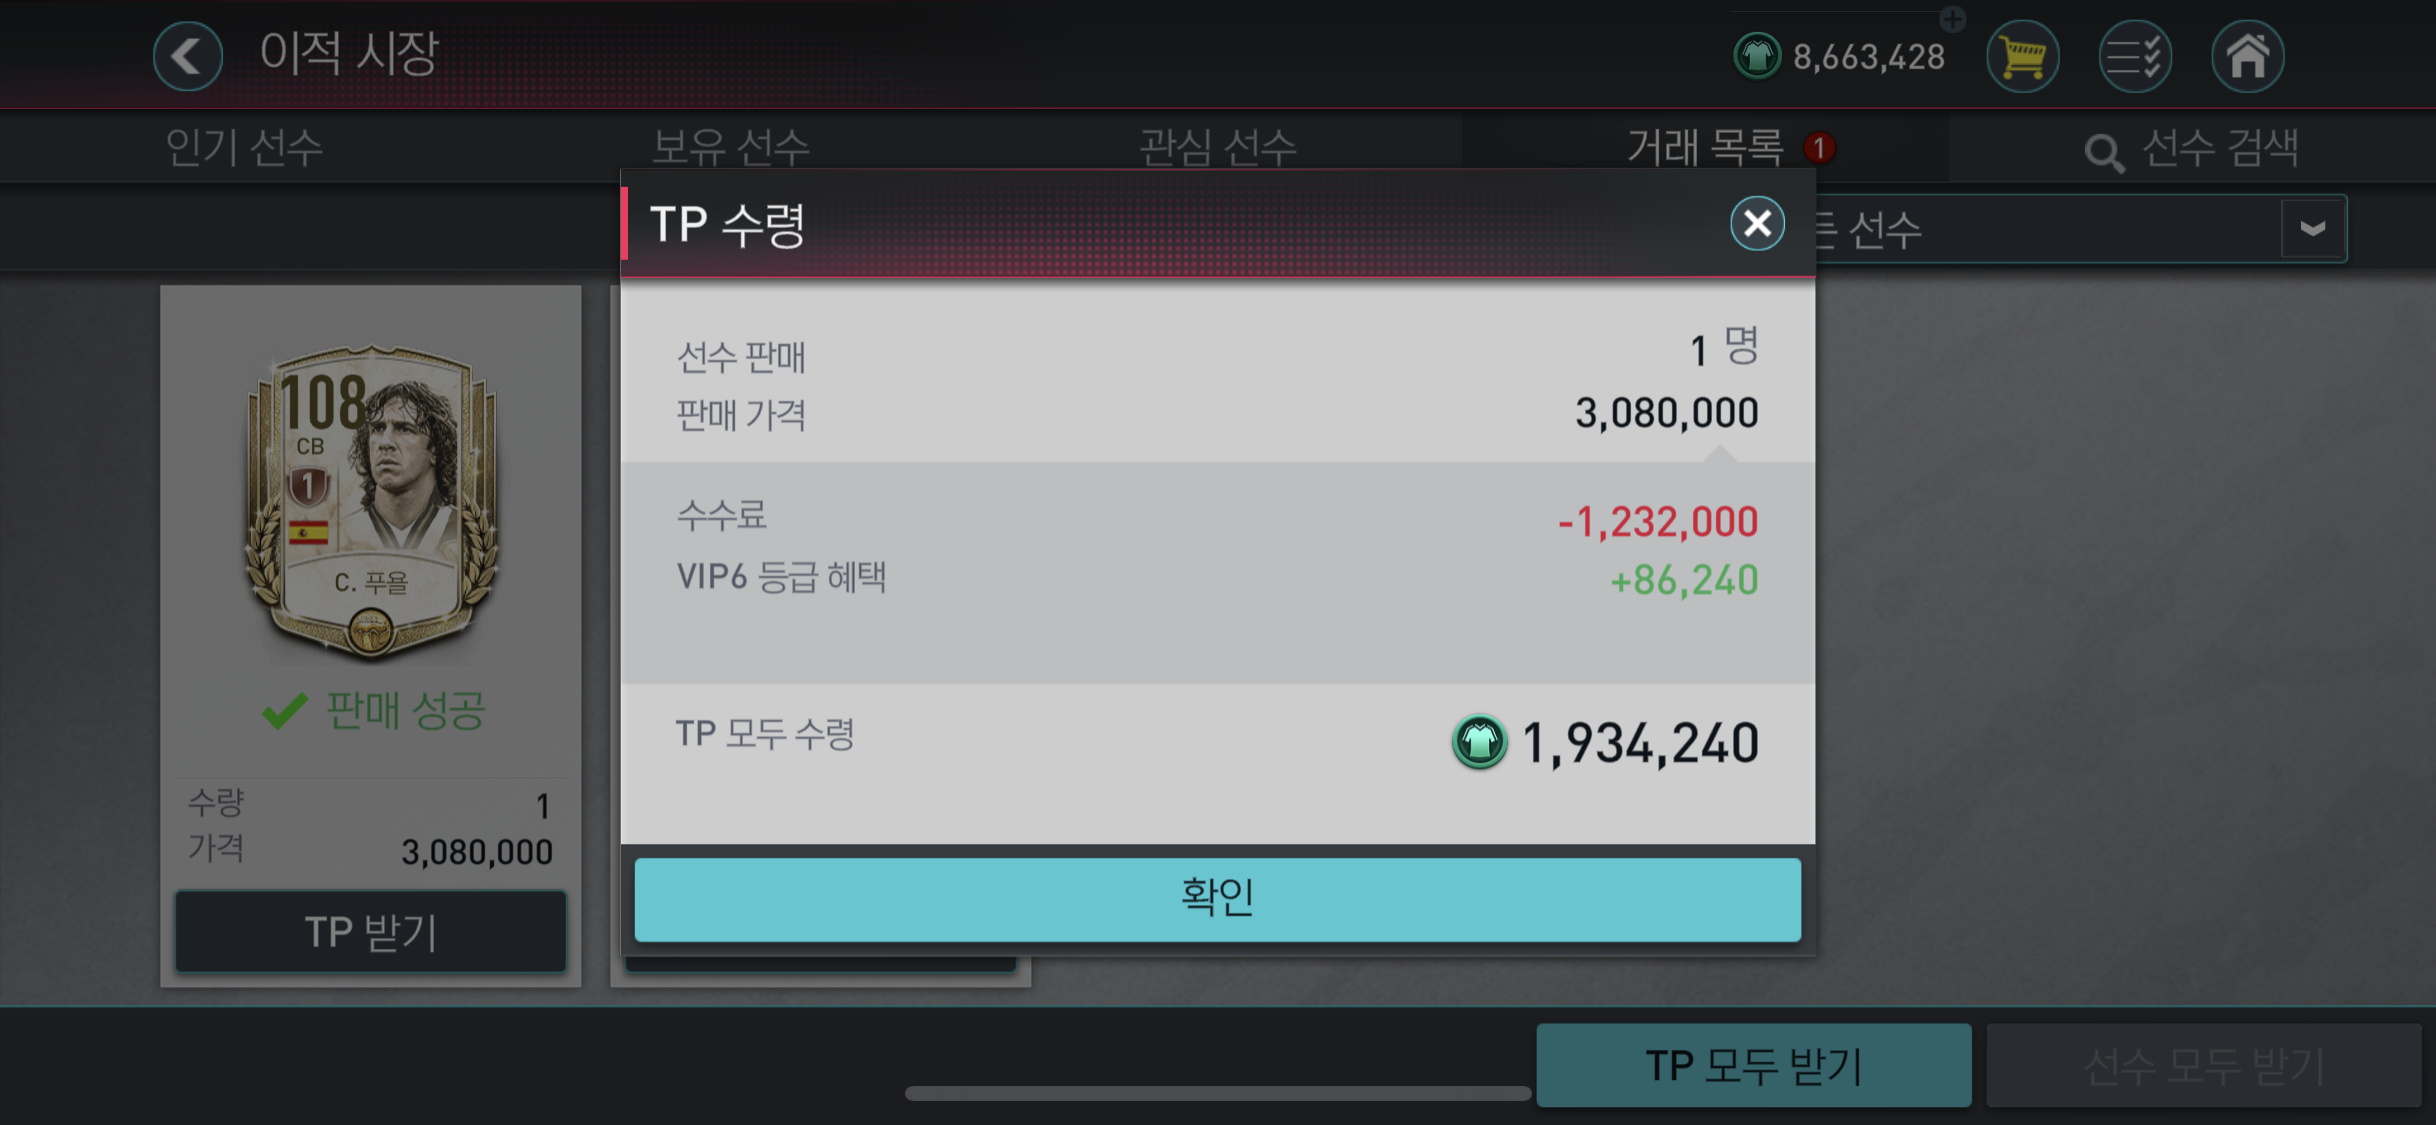Expand the player filter dropdown arrow

(x=2312, y=229)
